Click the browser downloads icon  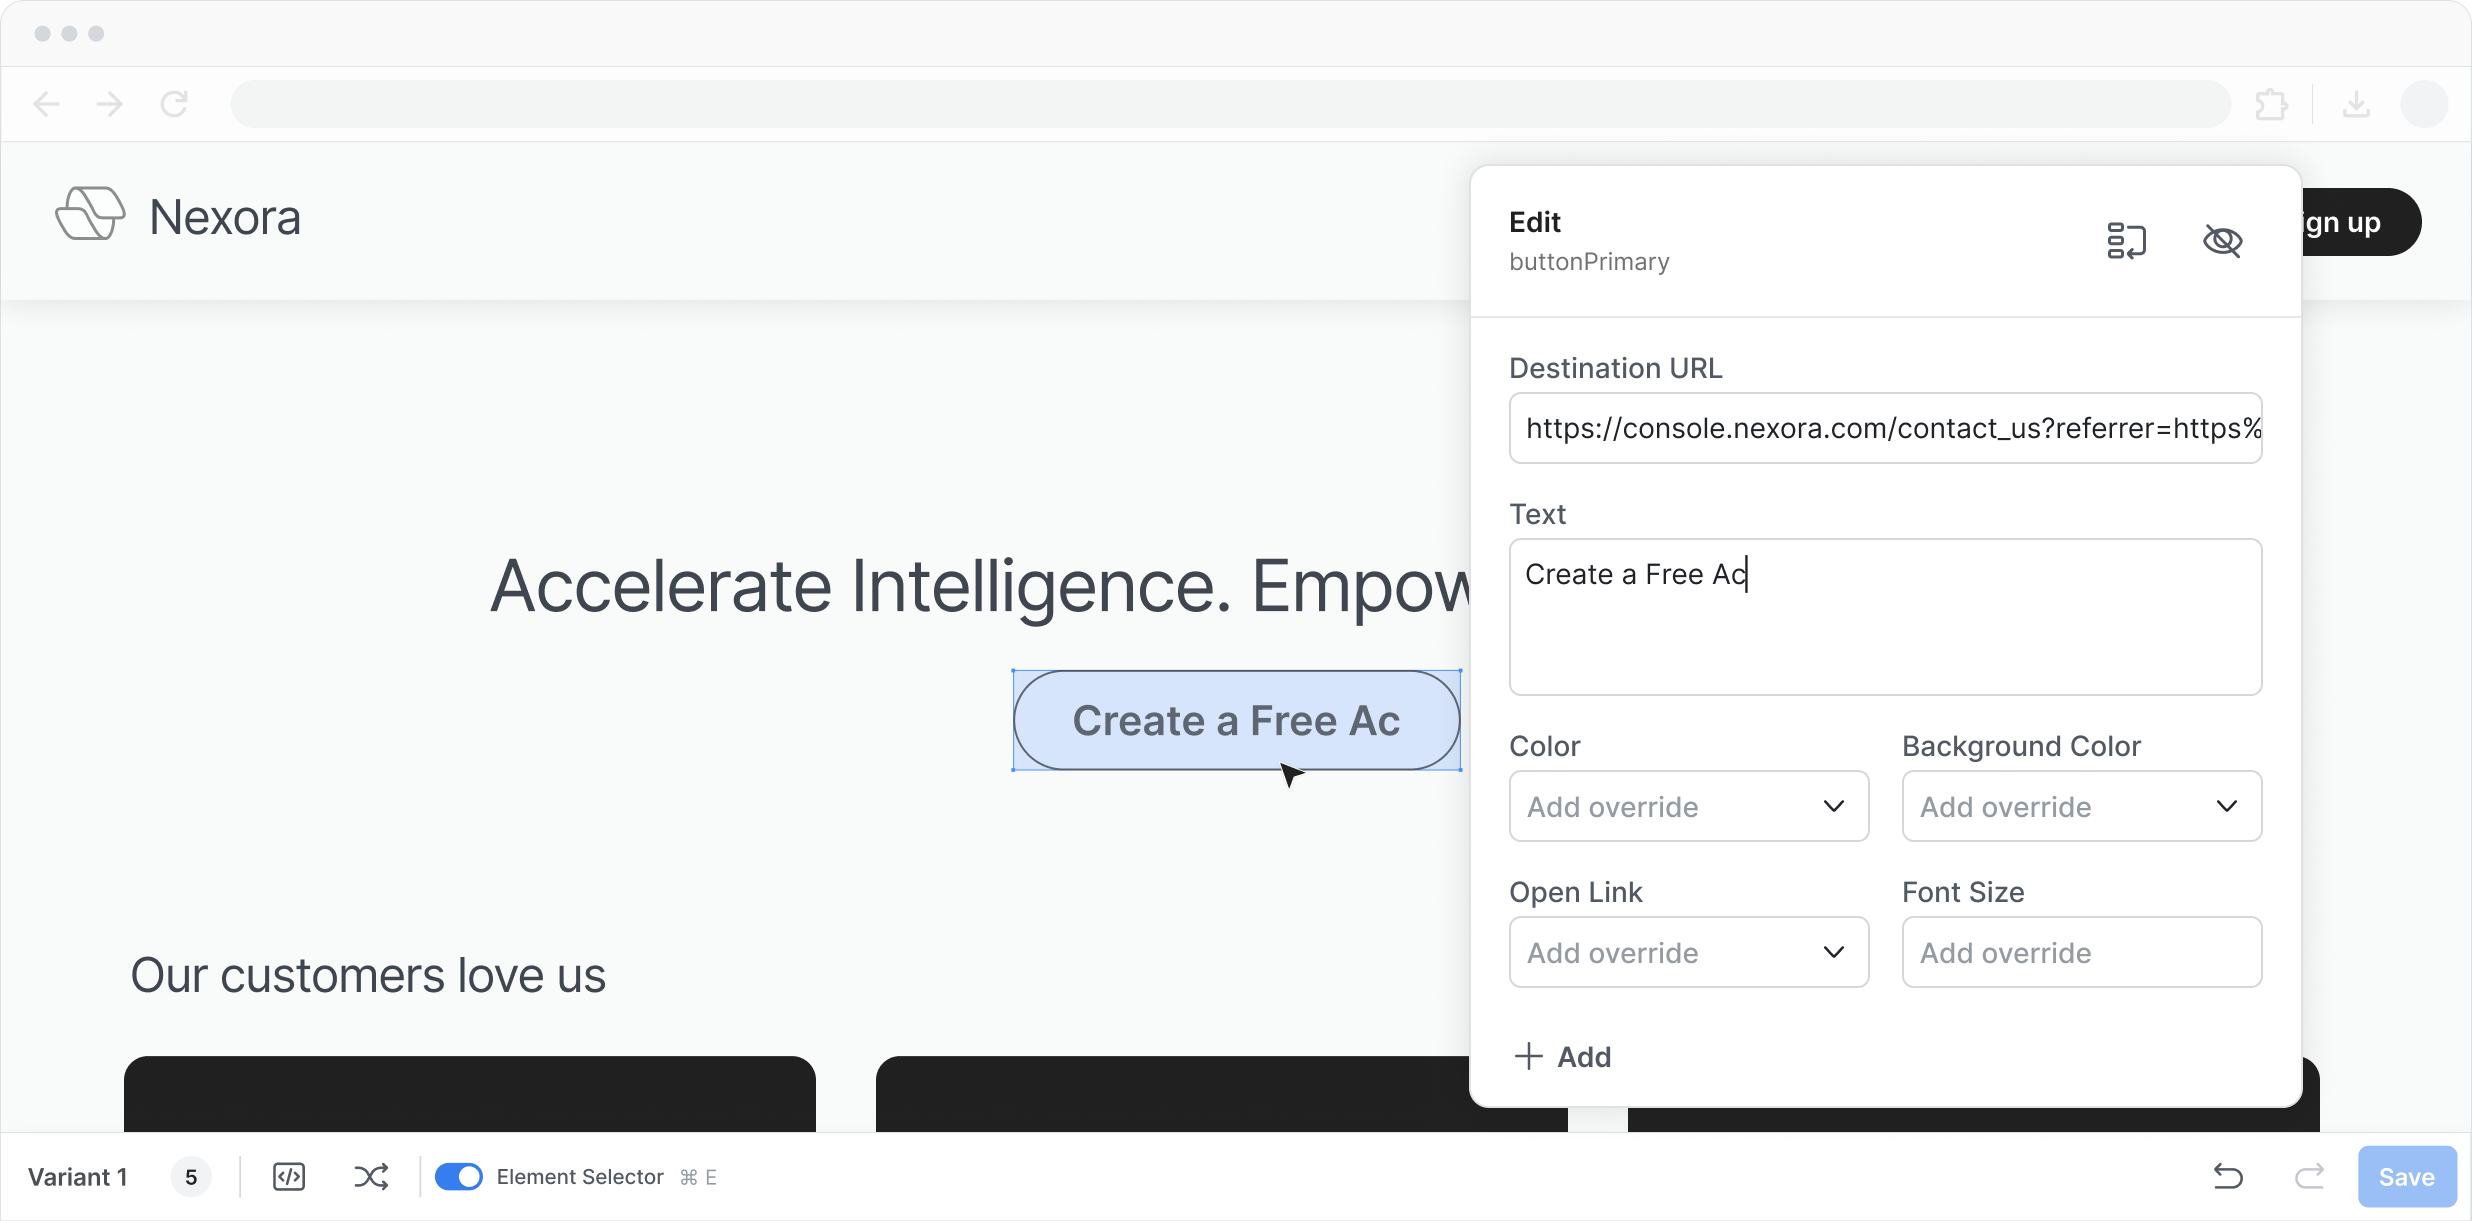tap(2356, 104)
